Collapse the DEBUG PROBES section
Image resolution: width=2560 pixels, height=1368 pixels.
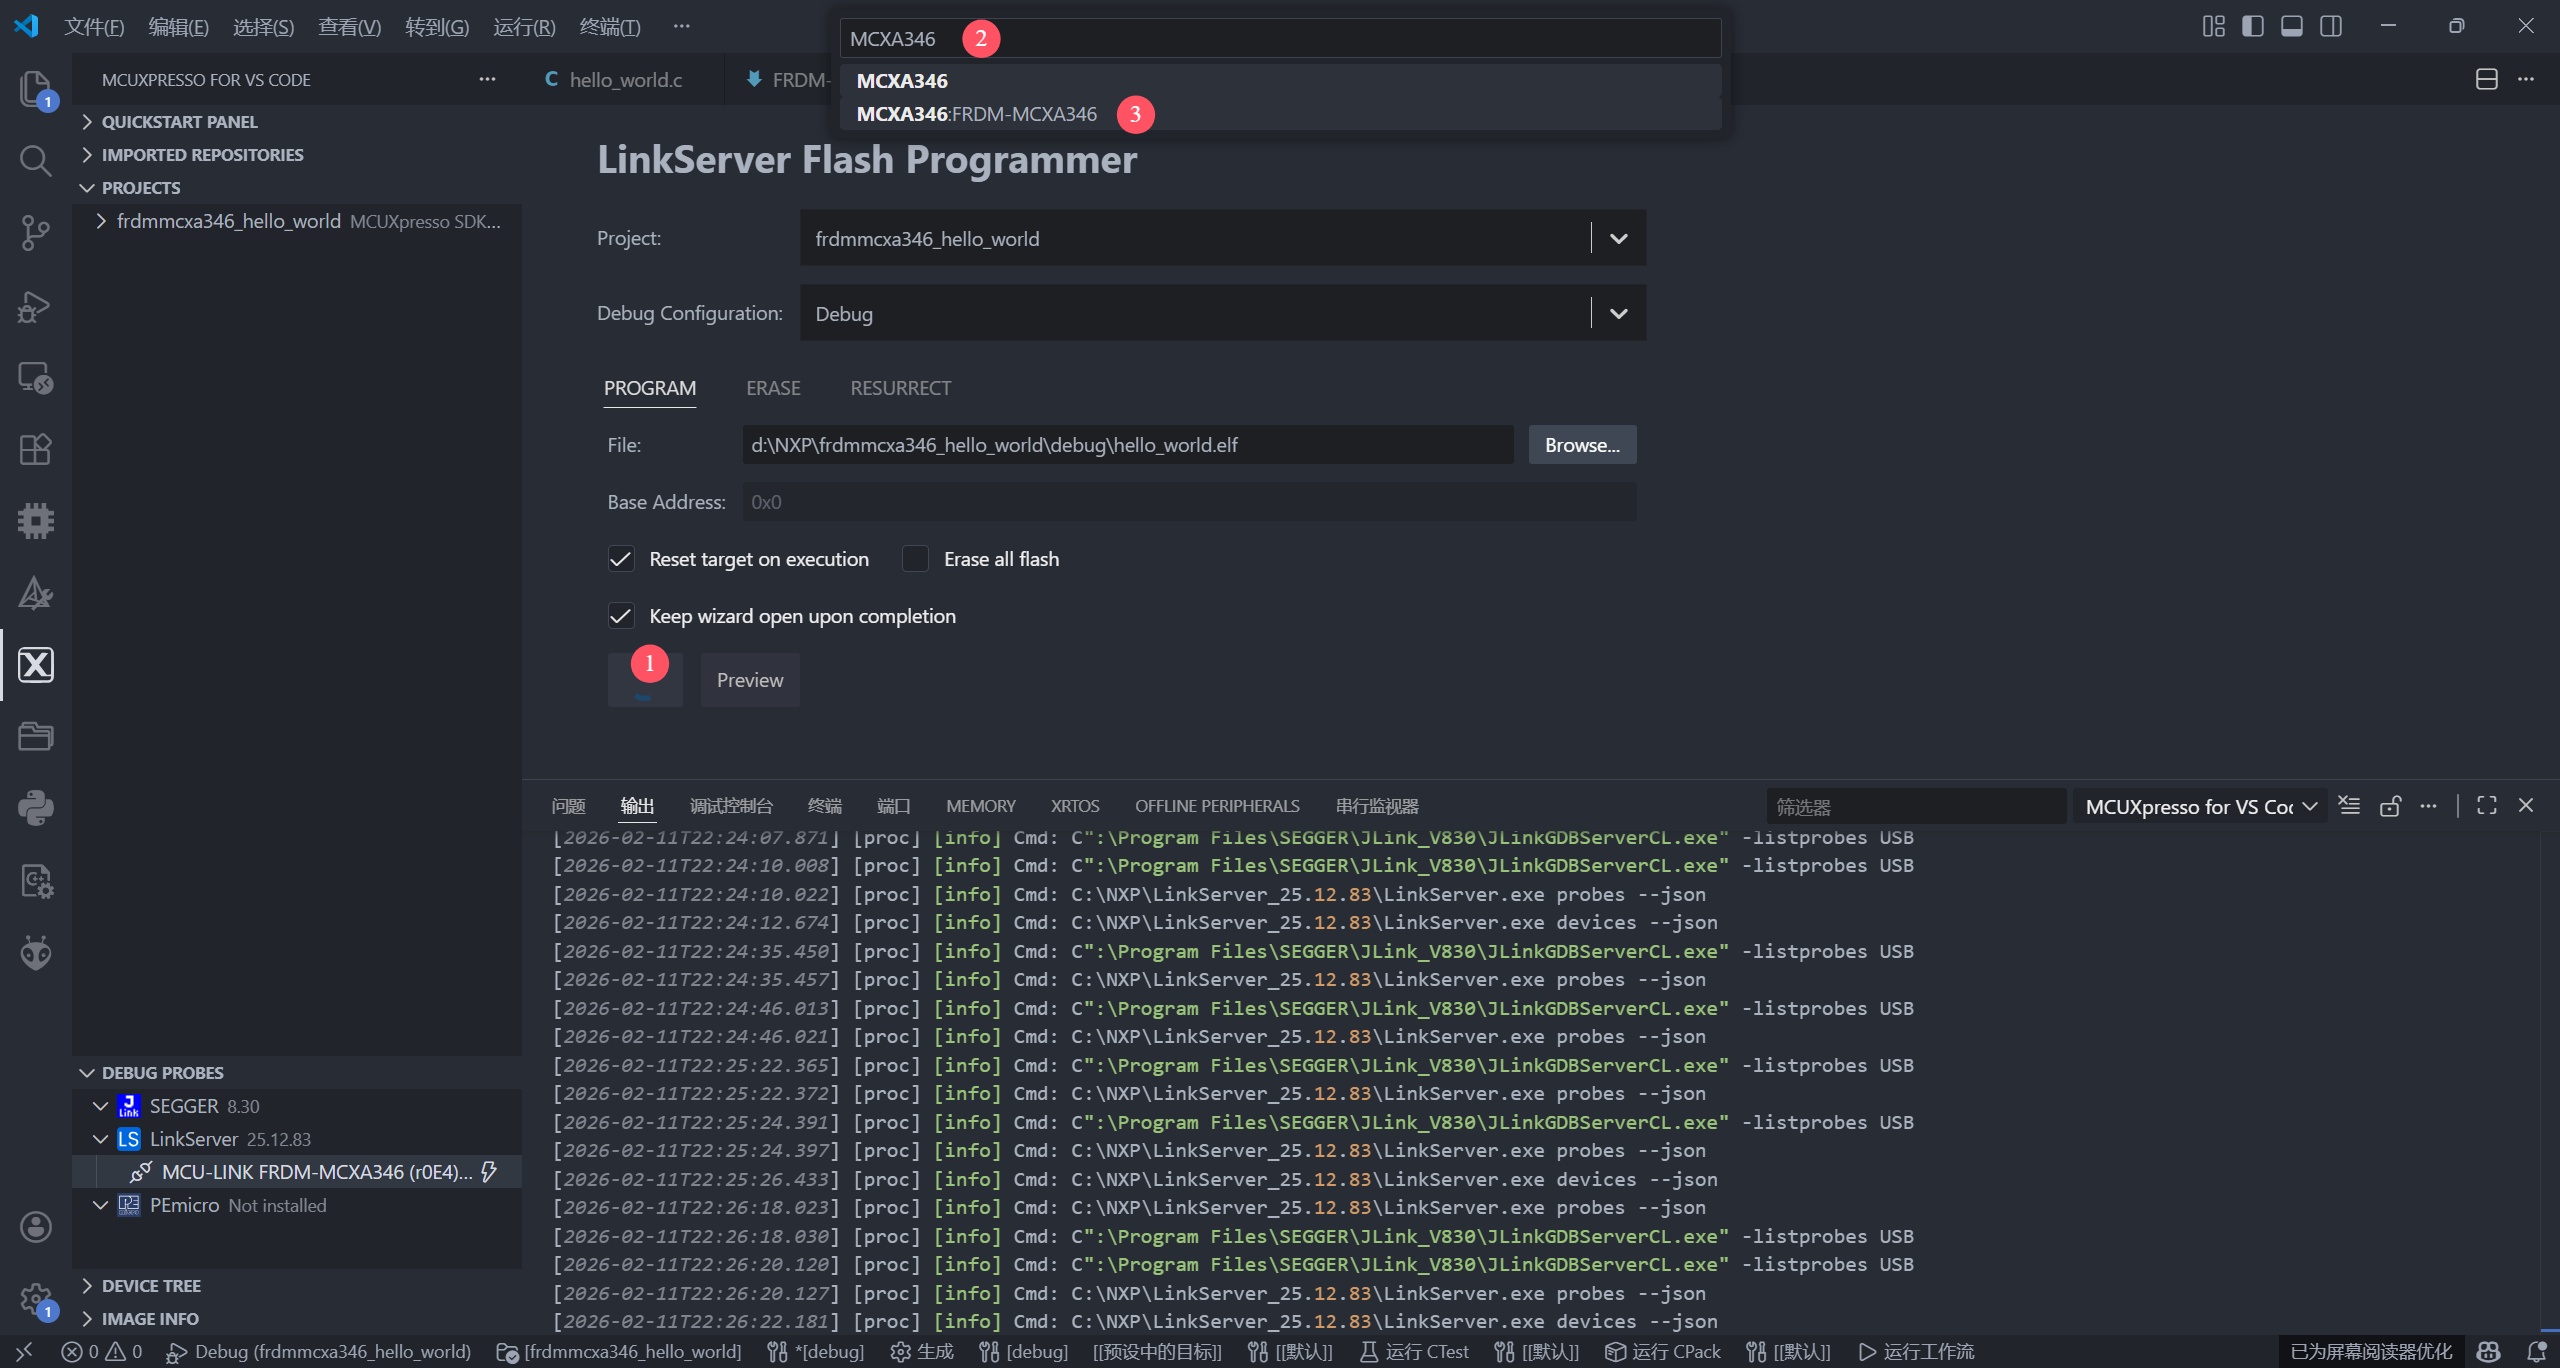(x=163, y=1073)
